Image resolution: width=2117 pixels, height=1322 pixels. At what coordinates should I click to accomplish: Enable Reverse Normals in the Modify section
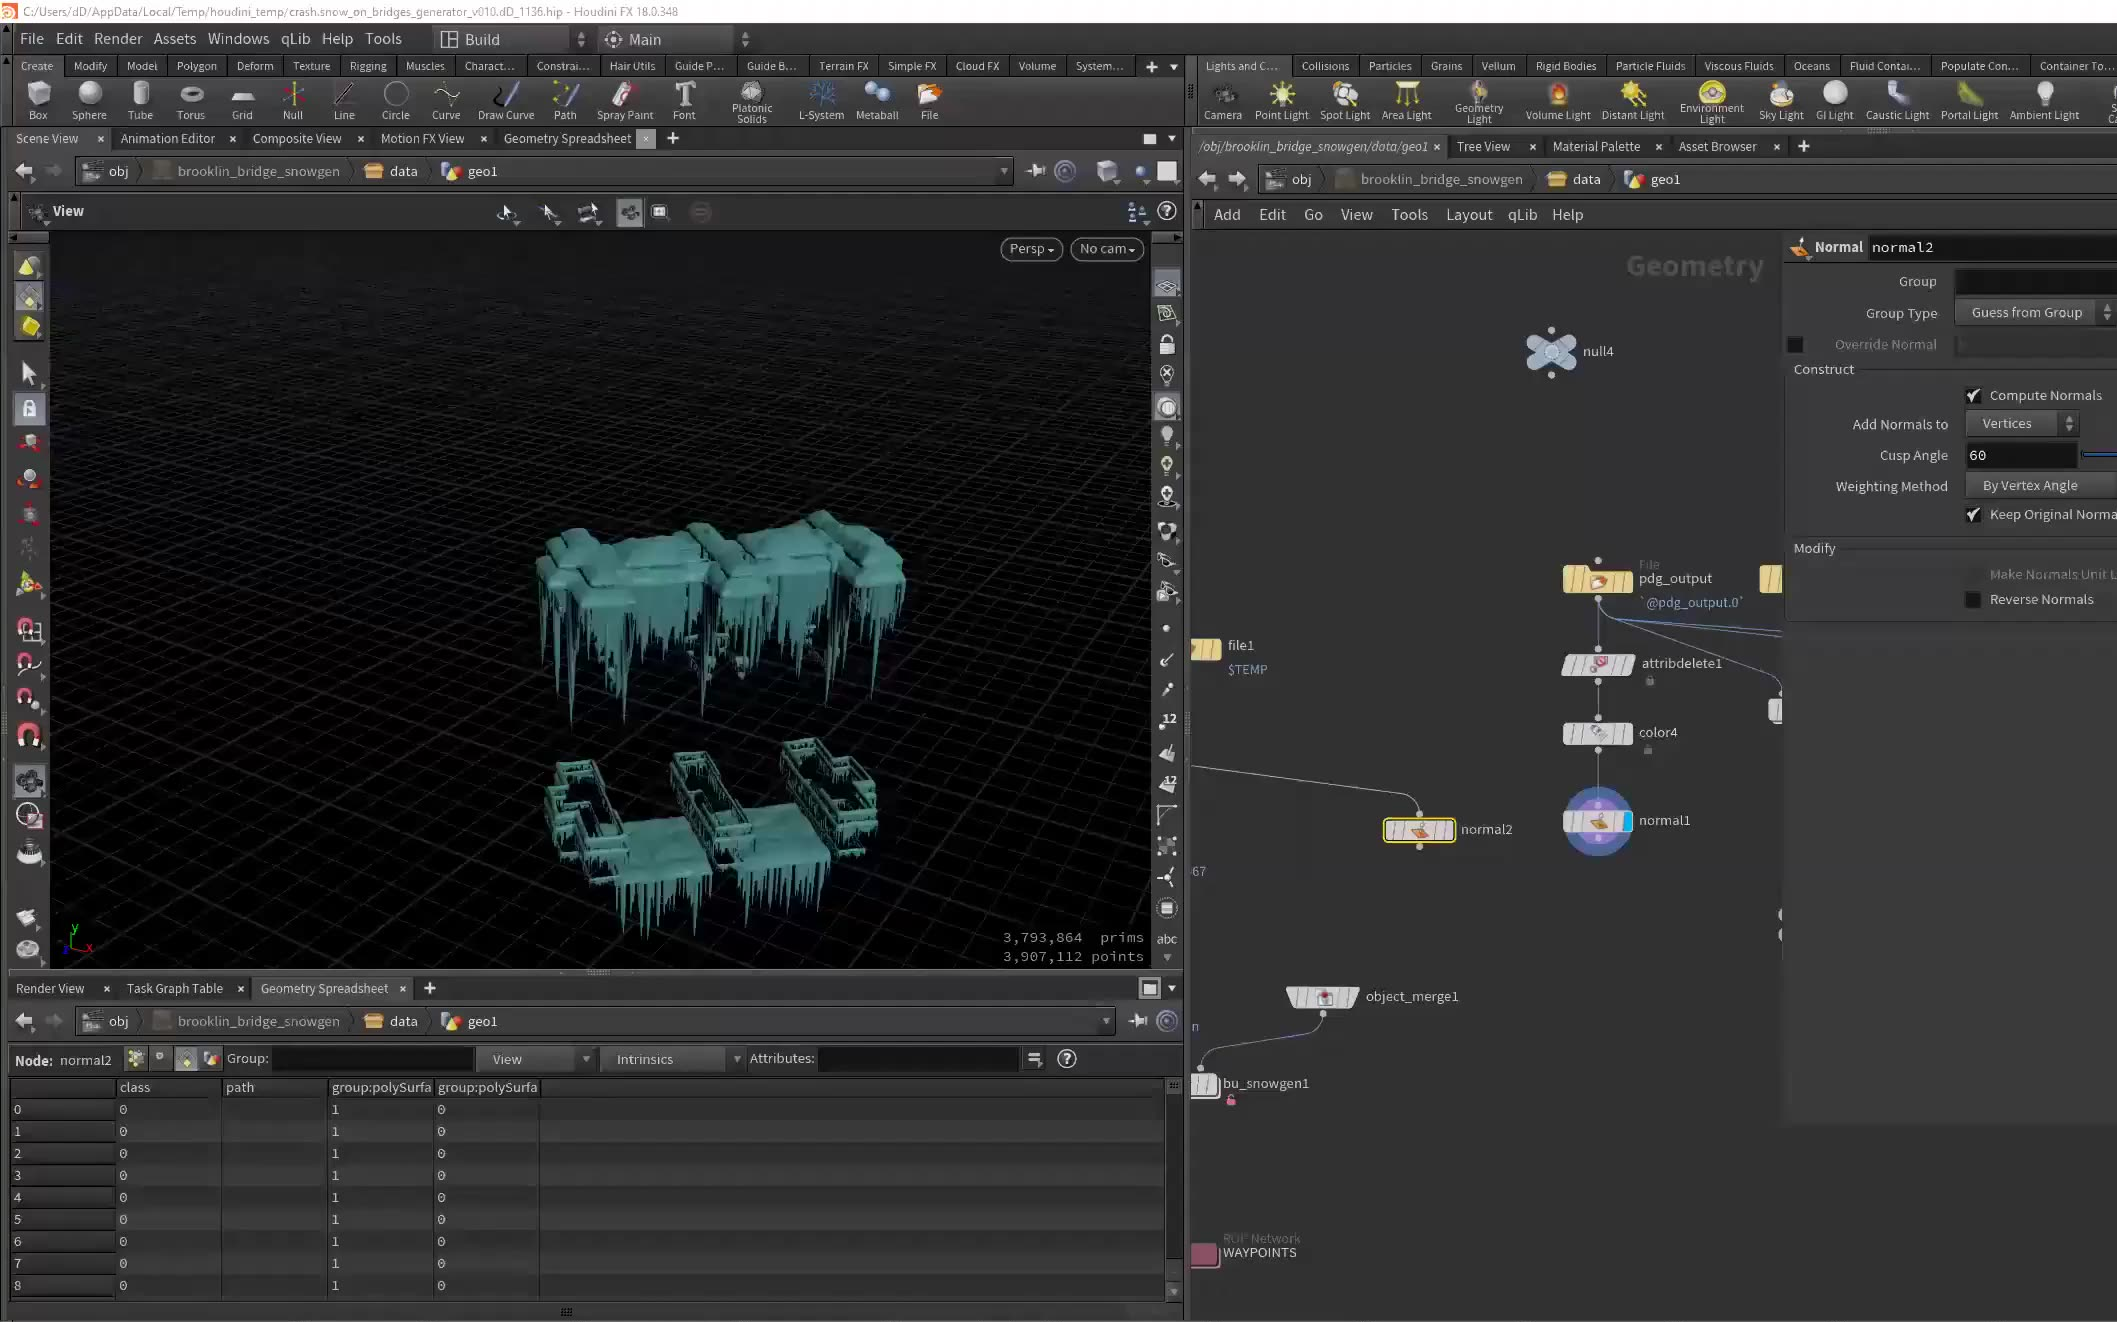(1973, 599)
